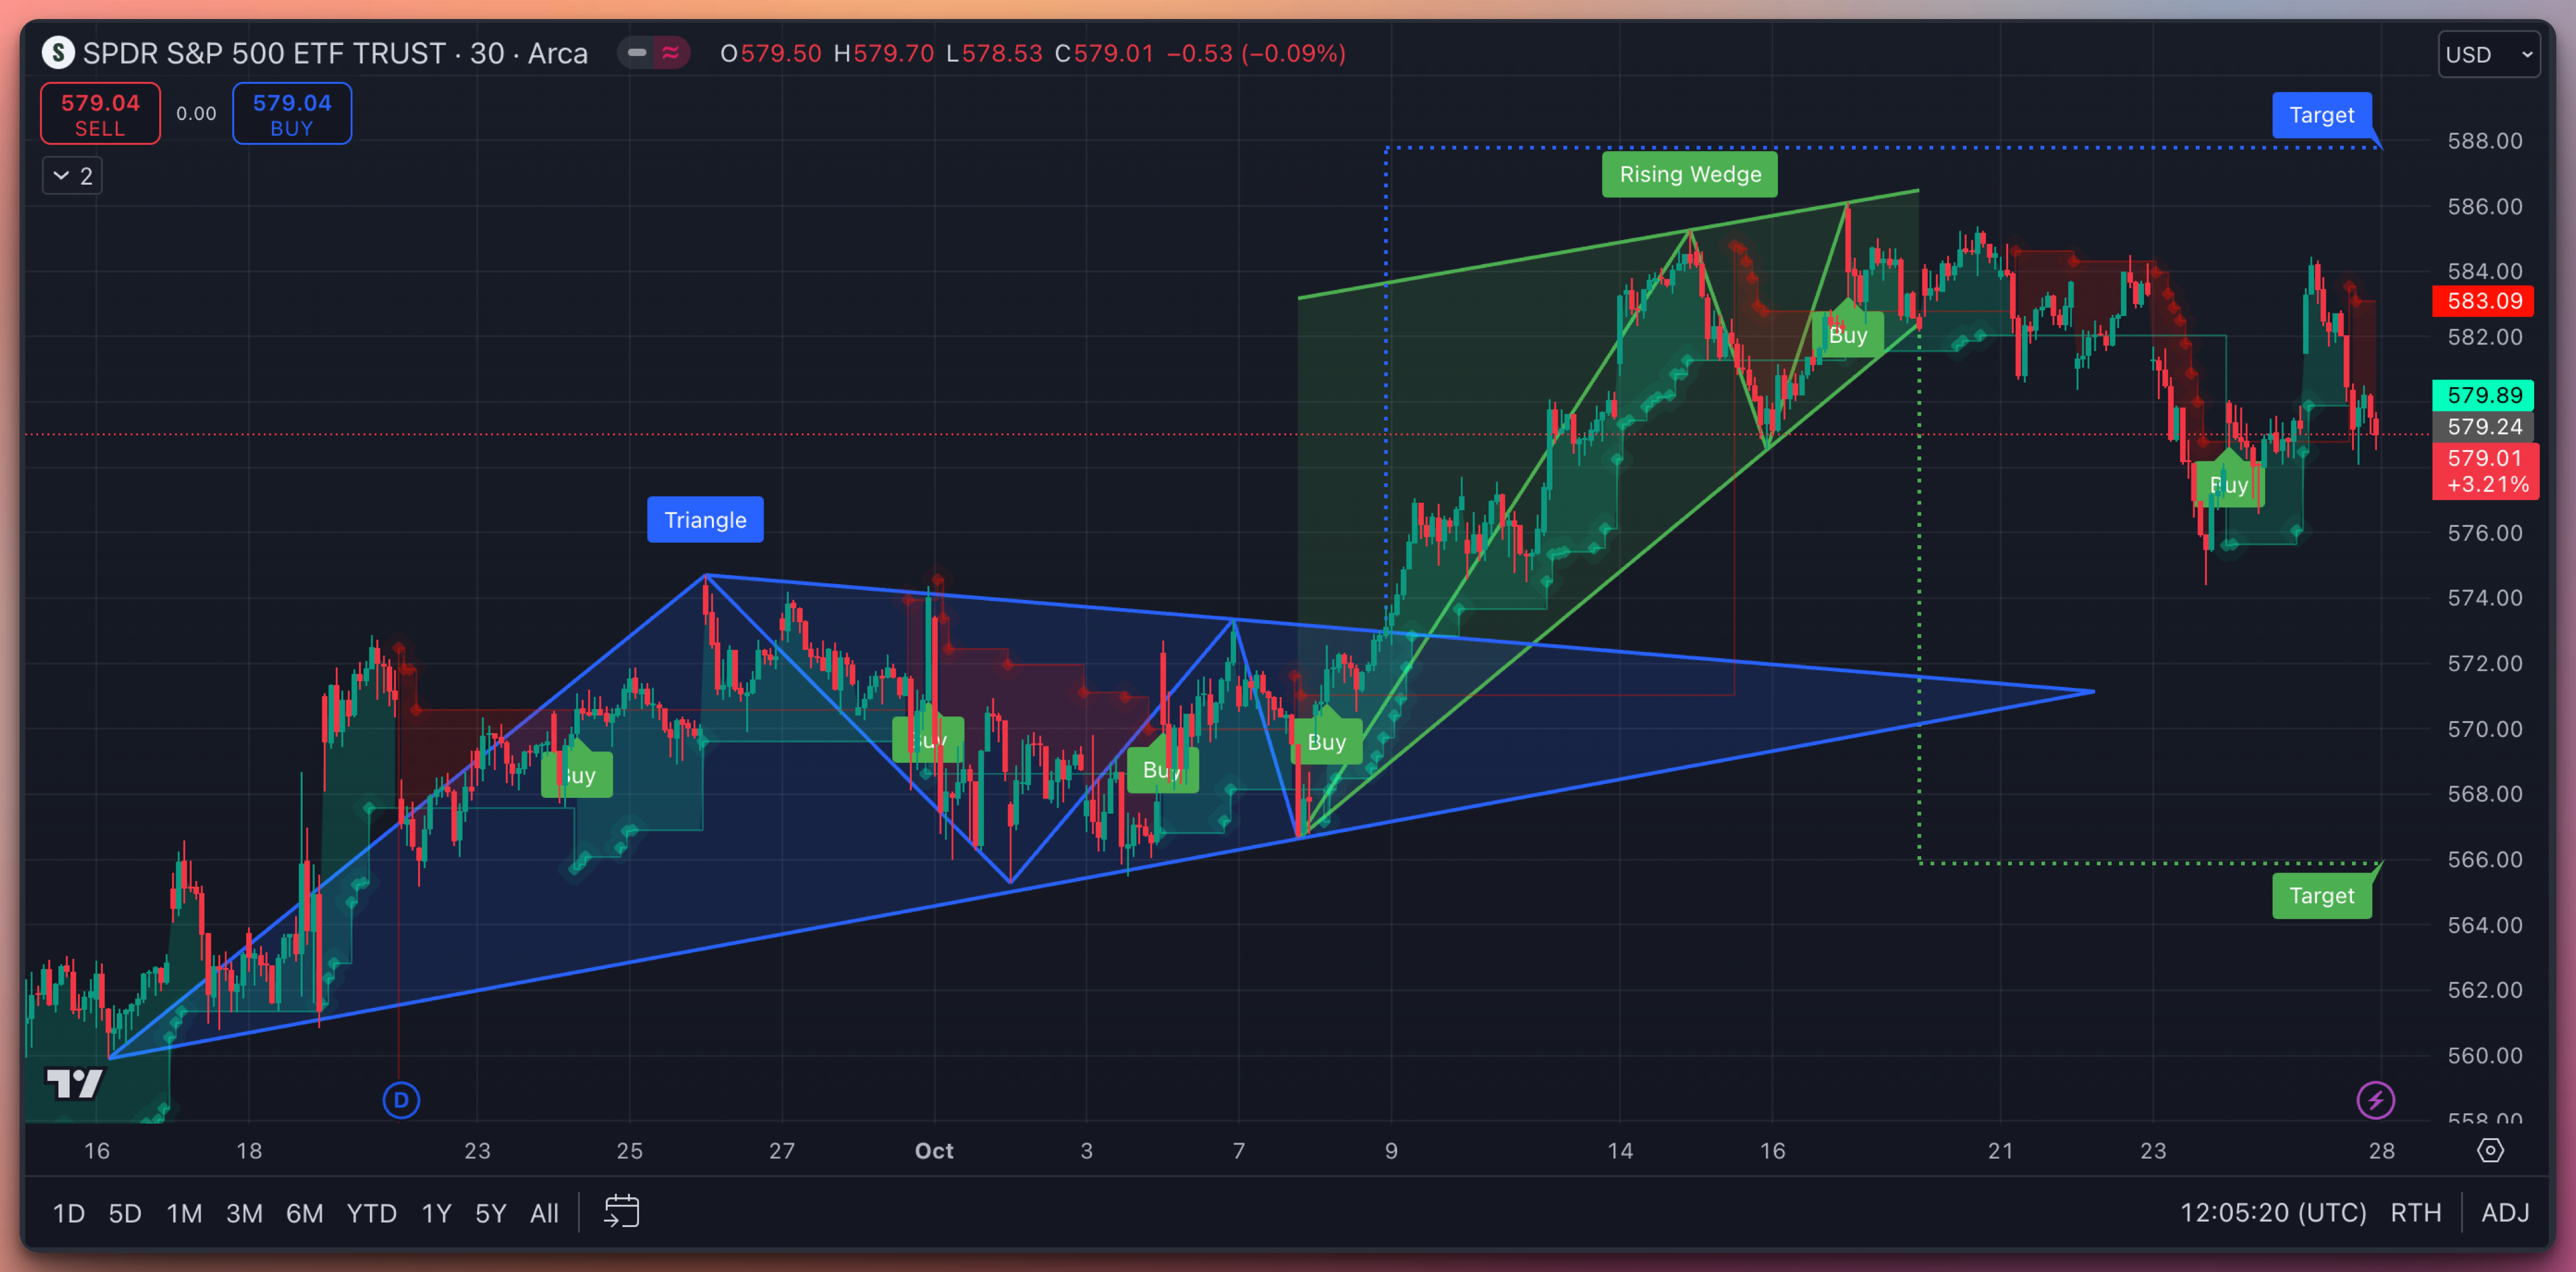
Task: Click the dividend D marker icon
Action: [x=401, y=1100]
